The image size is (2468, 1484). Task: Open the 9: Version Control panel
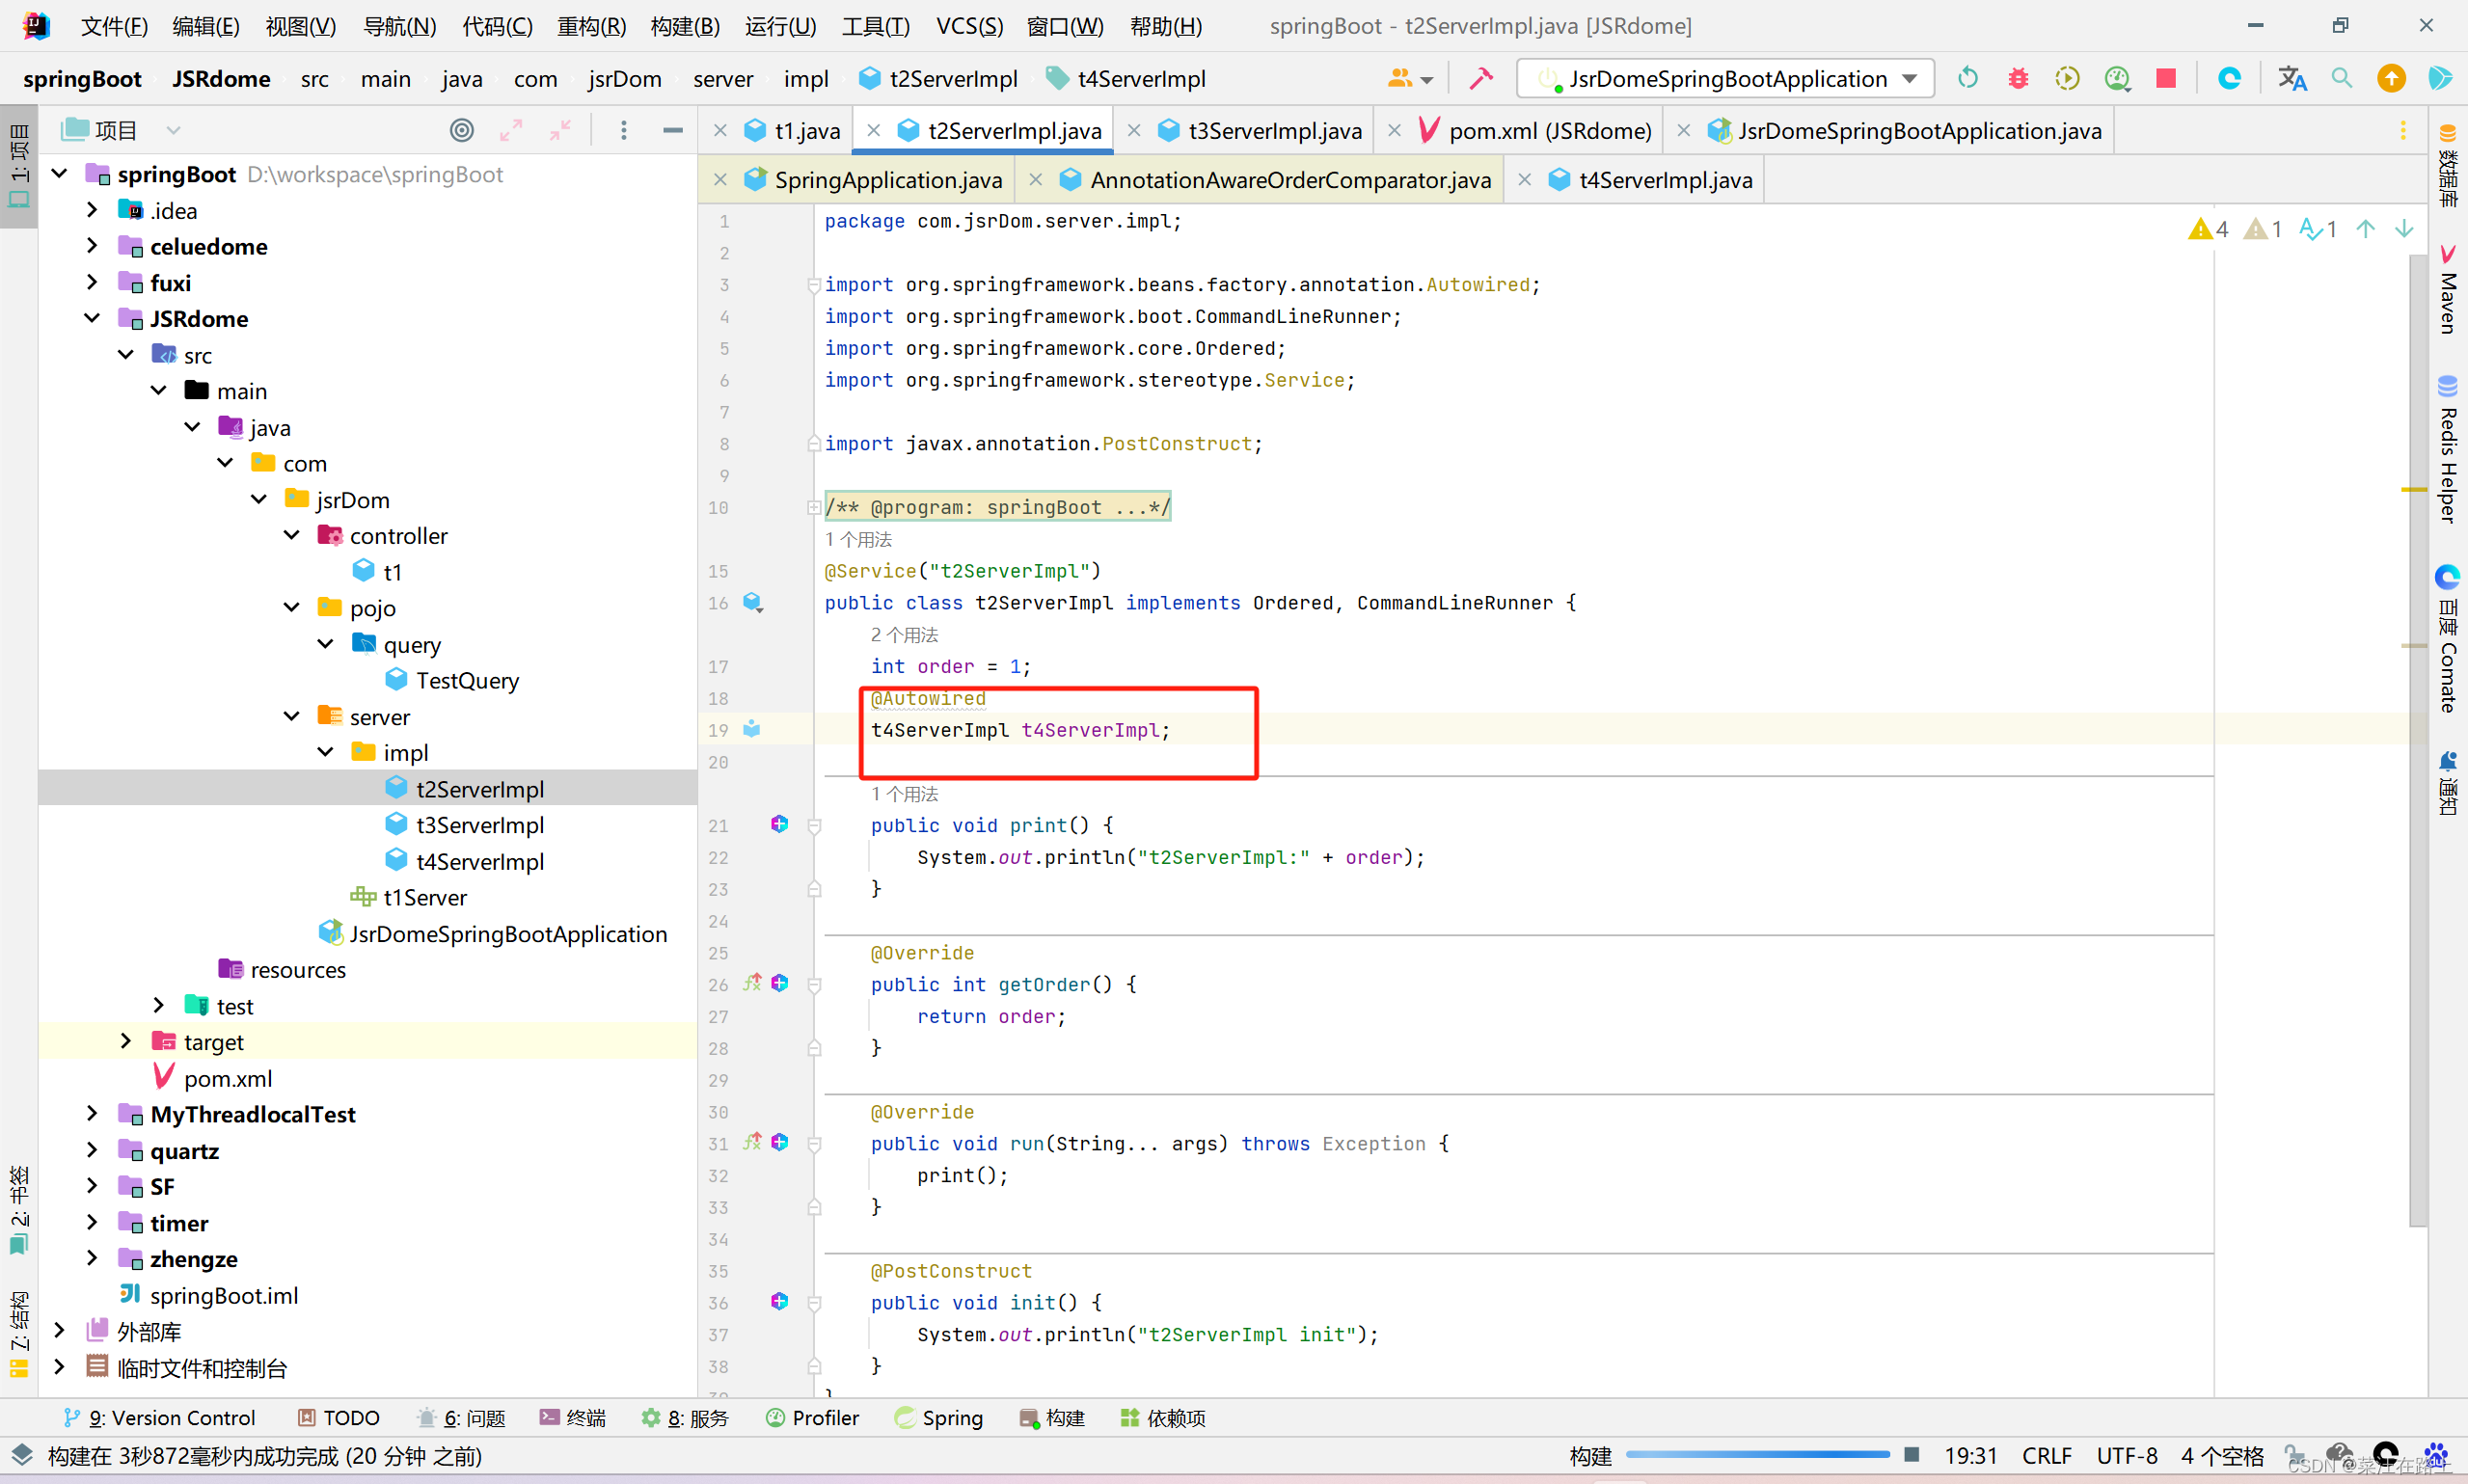tap(160, 1418)
